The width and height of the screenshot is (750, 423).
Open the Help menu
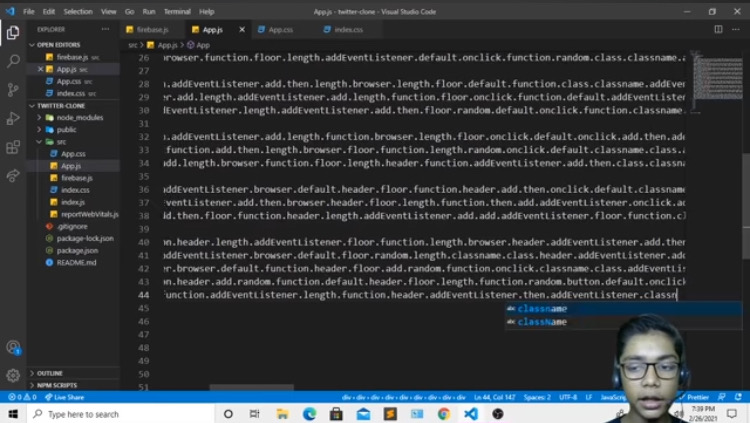coord(207,11)
